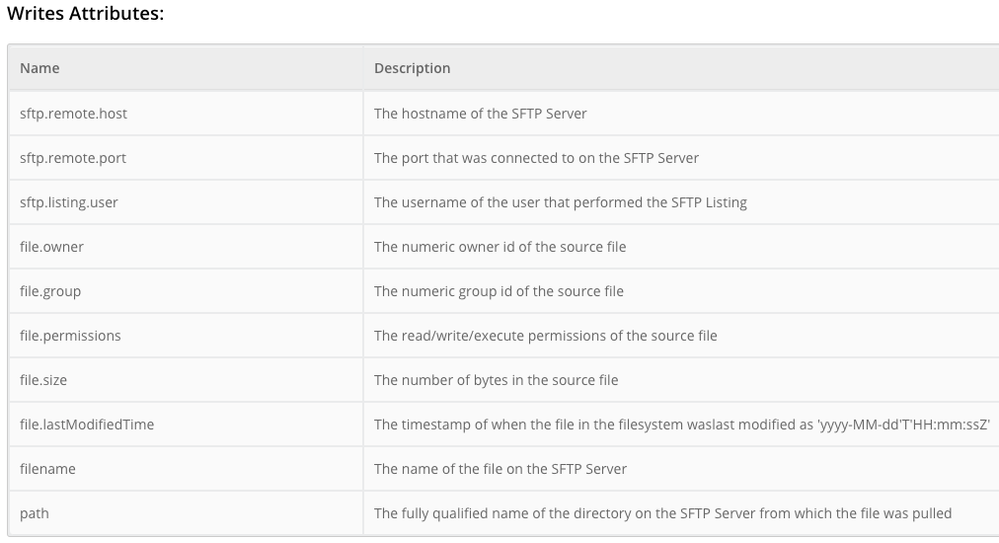Select the file.group attribute cell
999x543 pixels.
pyautogui.click(x=50, y=291)
